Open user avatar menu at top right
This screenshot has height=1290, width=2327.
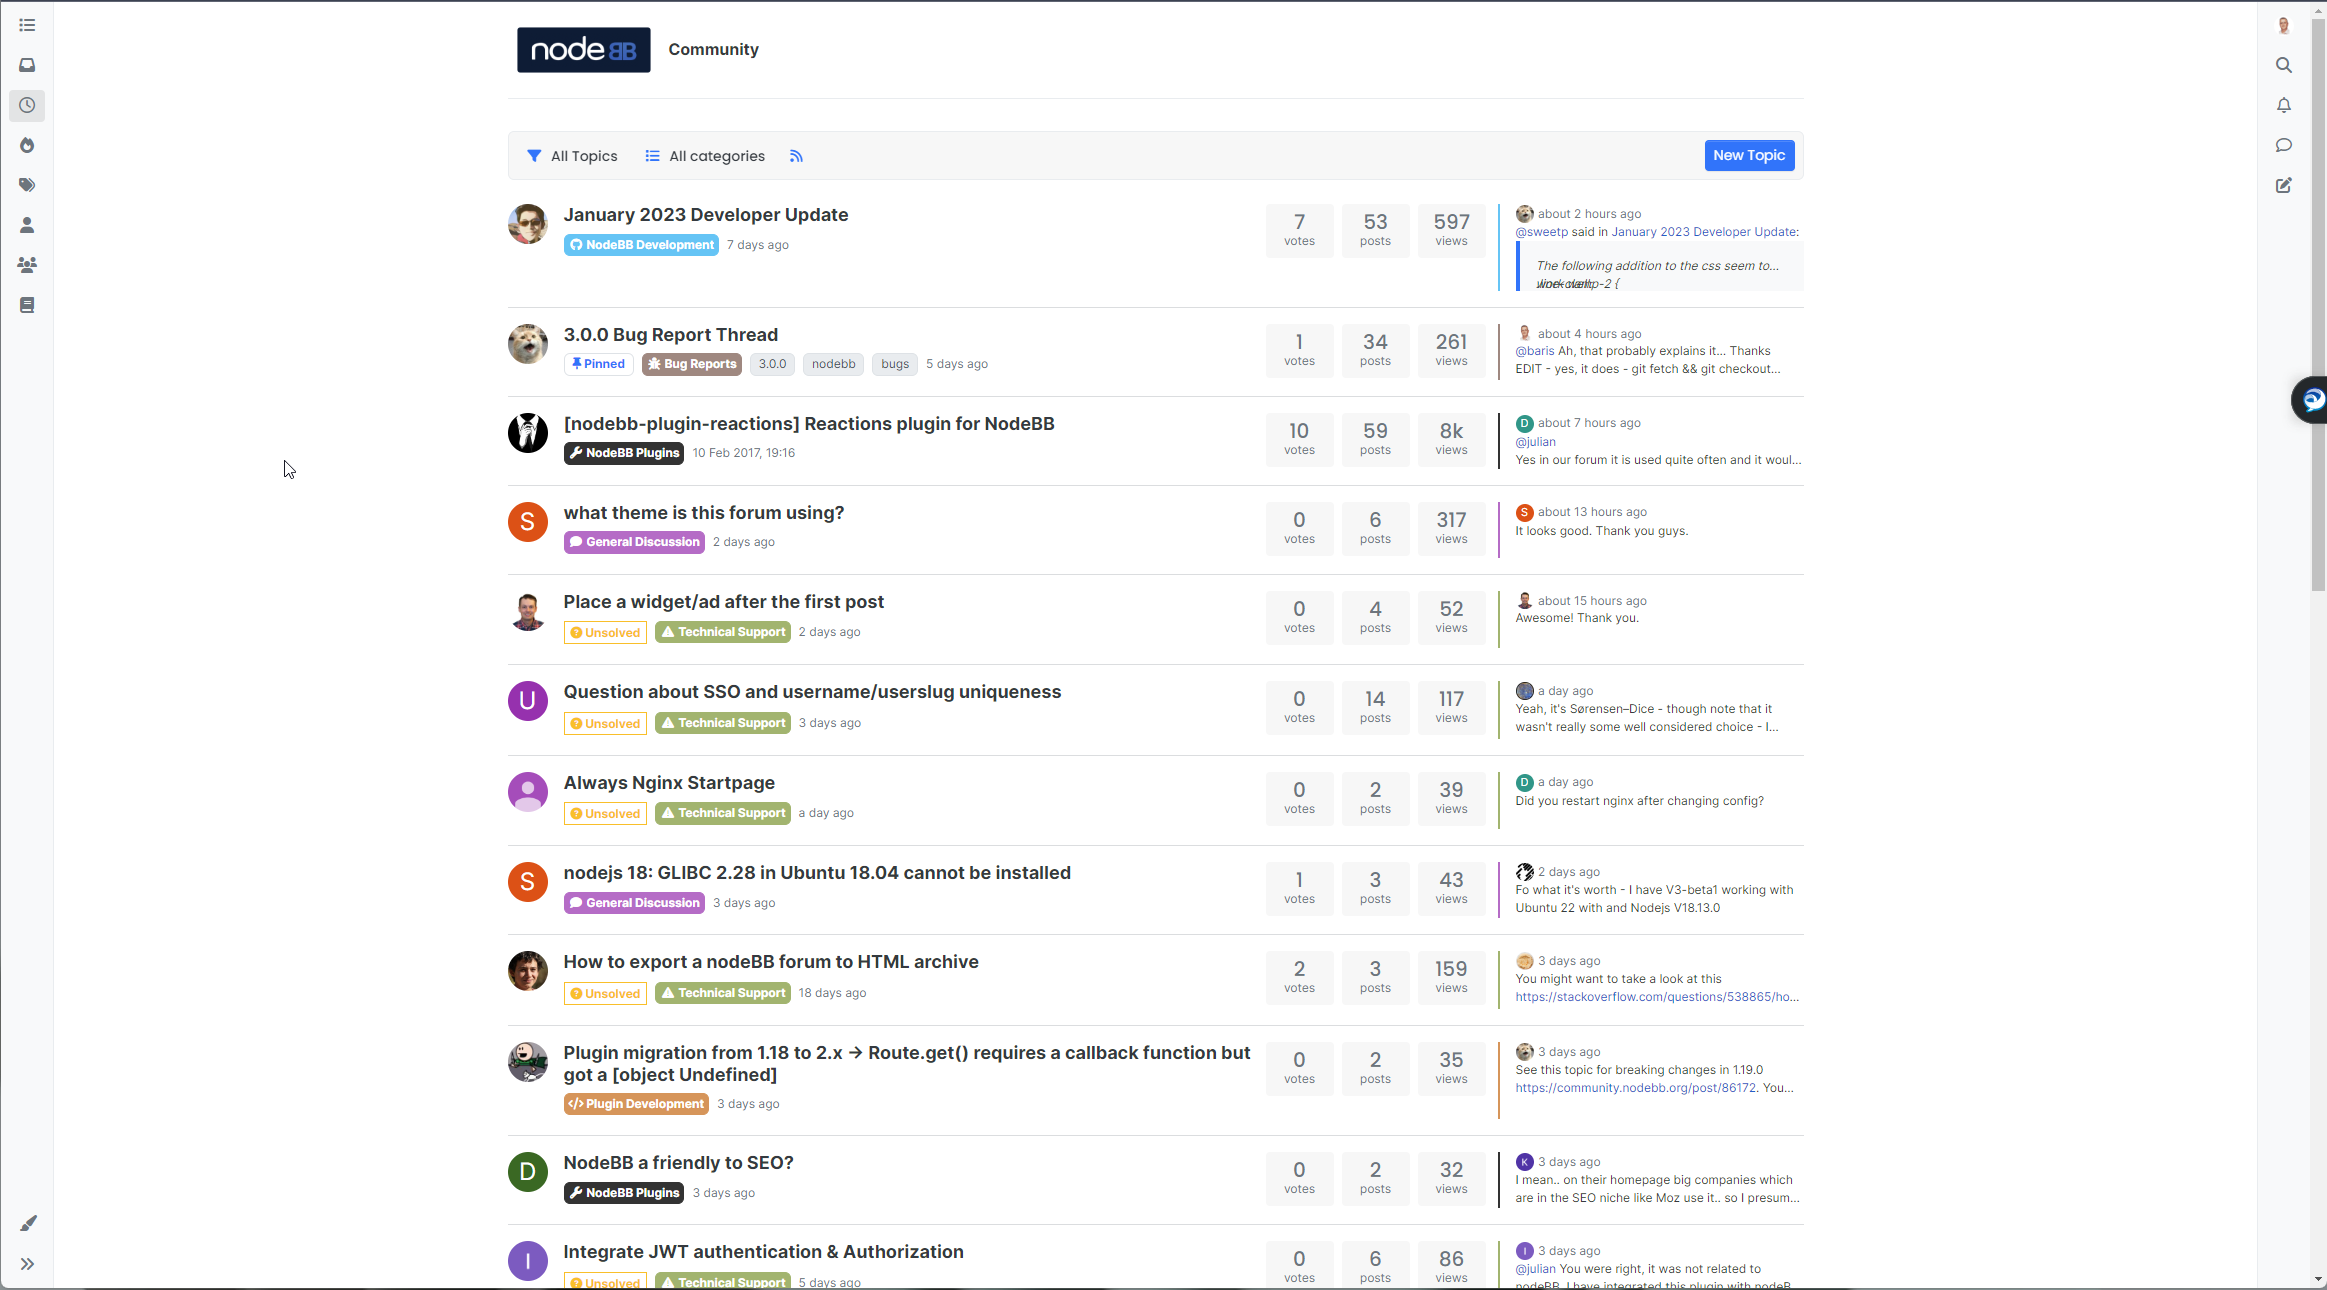tap(2284, 25)
